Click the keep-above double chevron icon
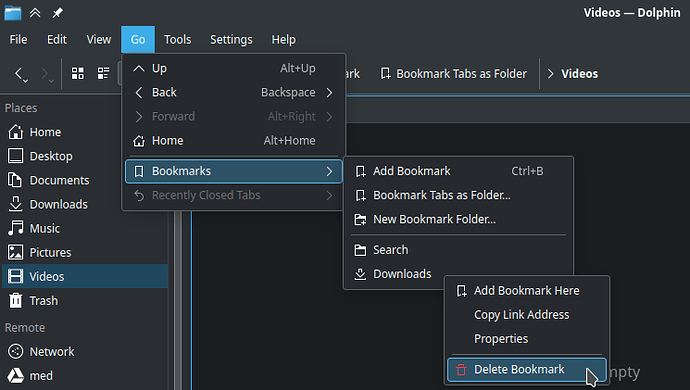This screenshot has width=690, height=390. tap(35, 13)
